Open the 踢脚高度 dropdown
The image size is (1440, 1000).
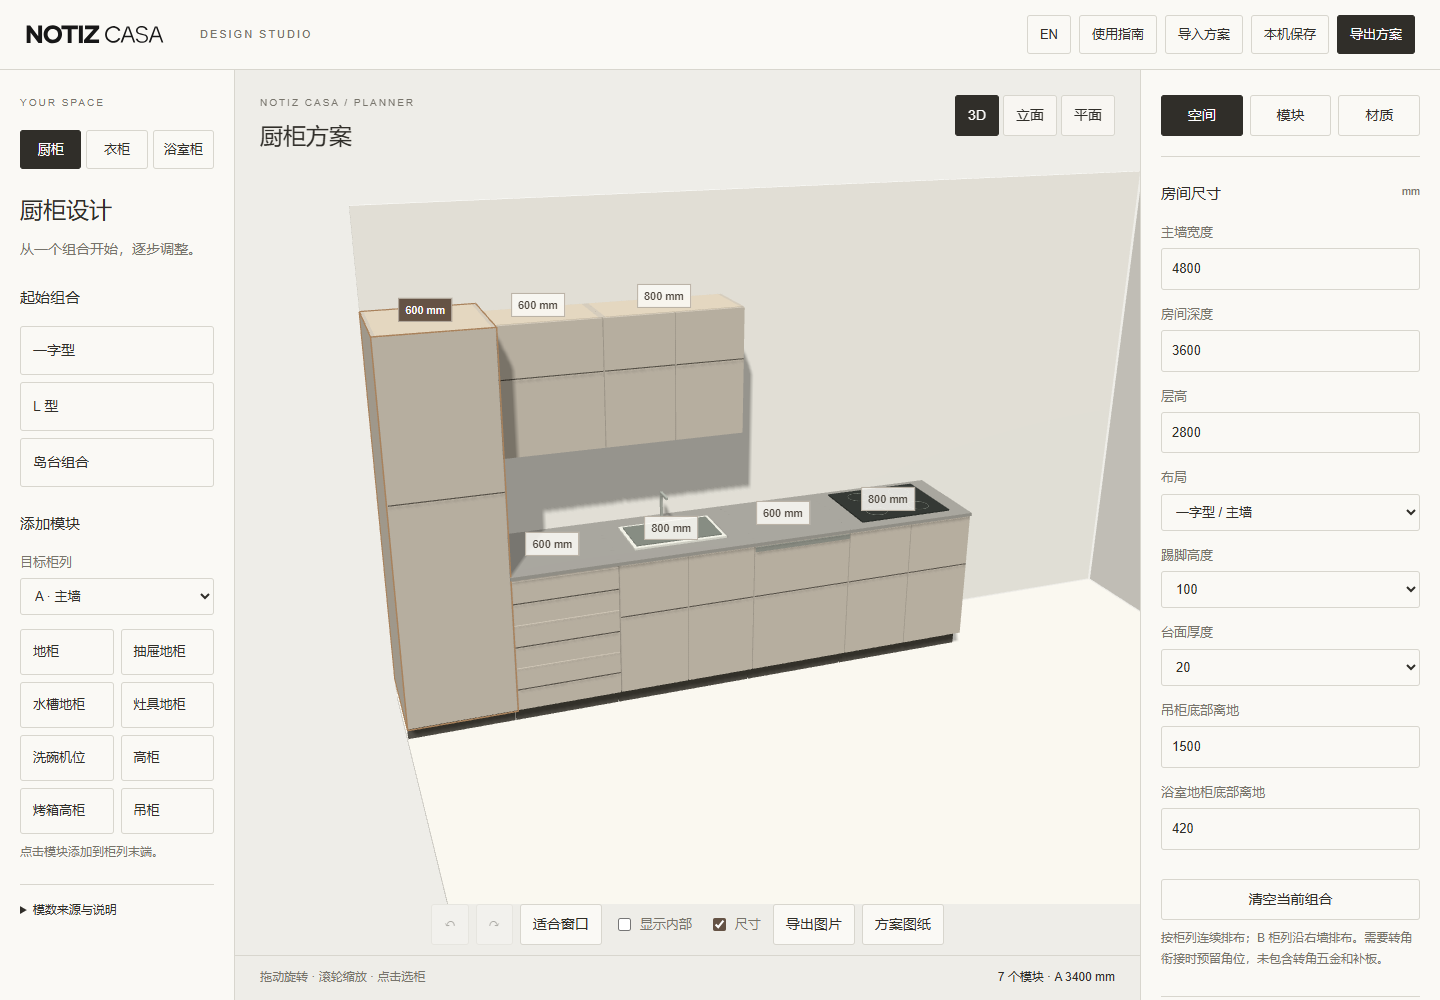coord(1290,590)
